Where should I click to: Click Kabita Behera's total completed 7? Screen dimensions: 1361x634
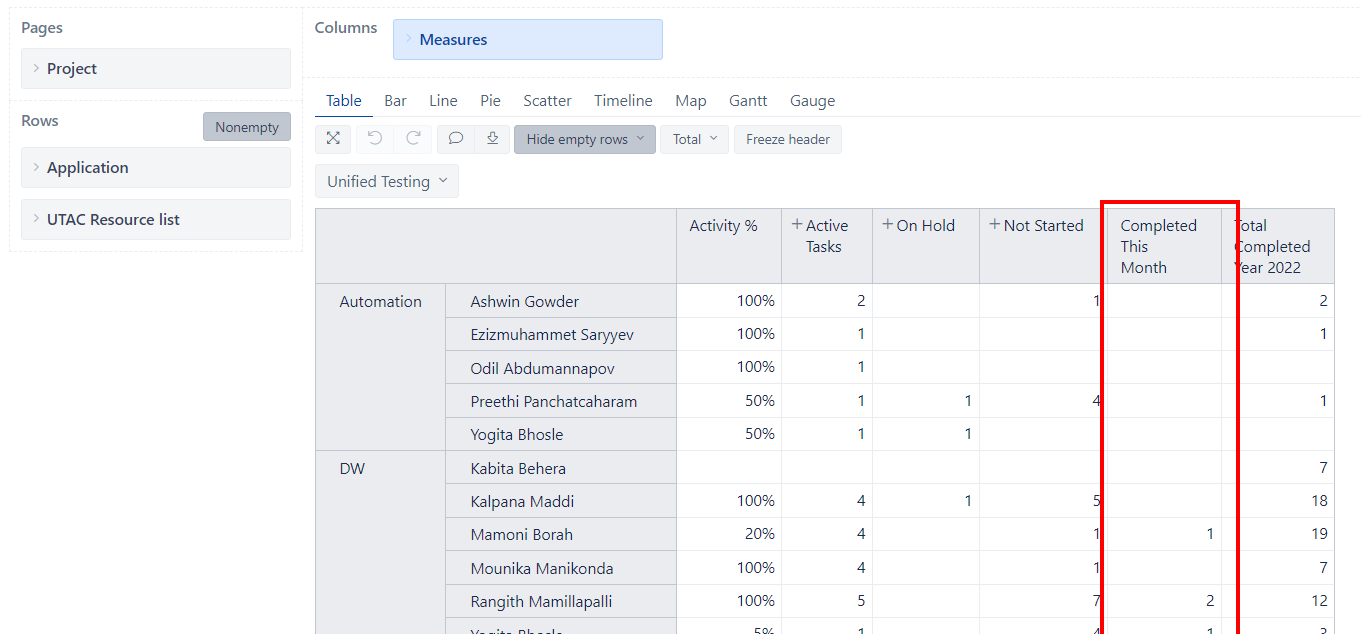click(1323, 468)
